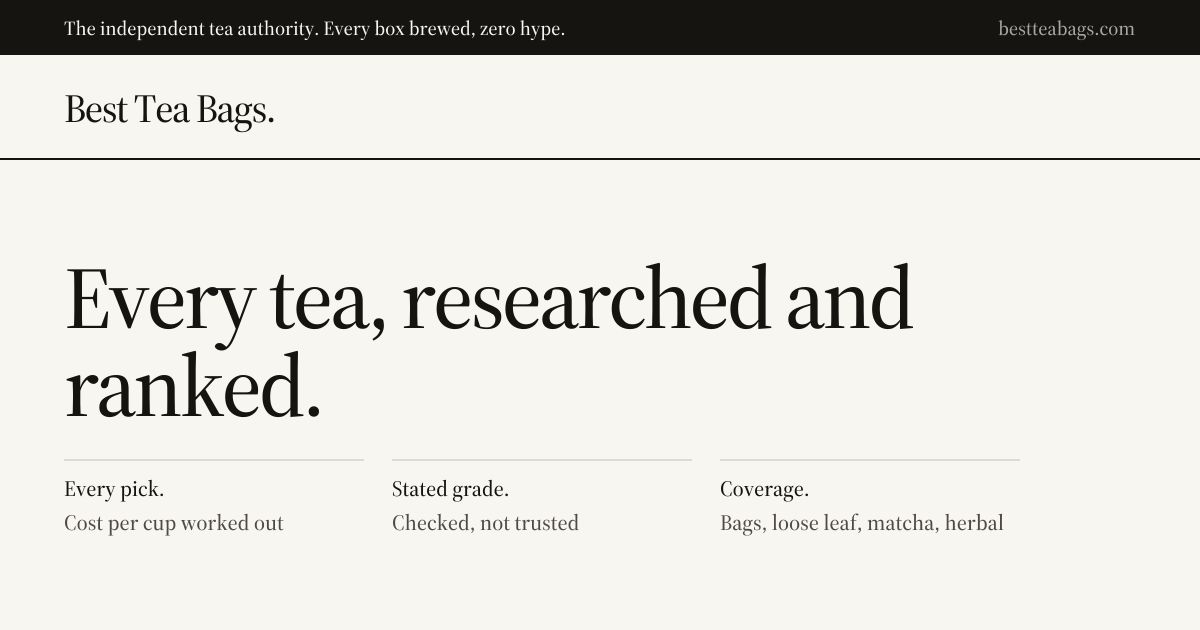Click 'Bags, loose leaf, matcha, herbal' text
This screenshot has width=1200, height=630.
coord(862,523)
